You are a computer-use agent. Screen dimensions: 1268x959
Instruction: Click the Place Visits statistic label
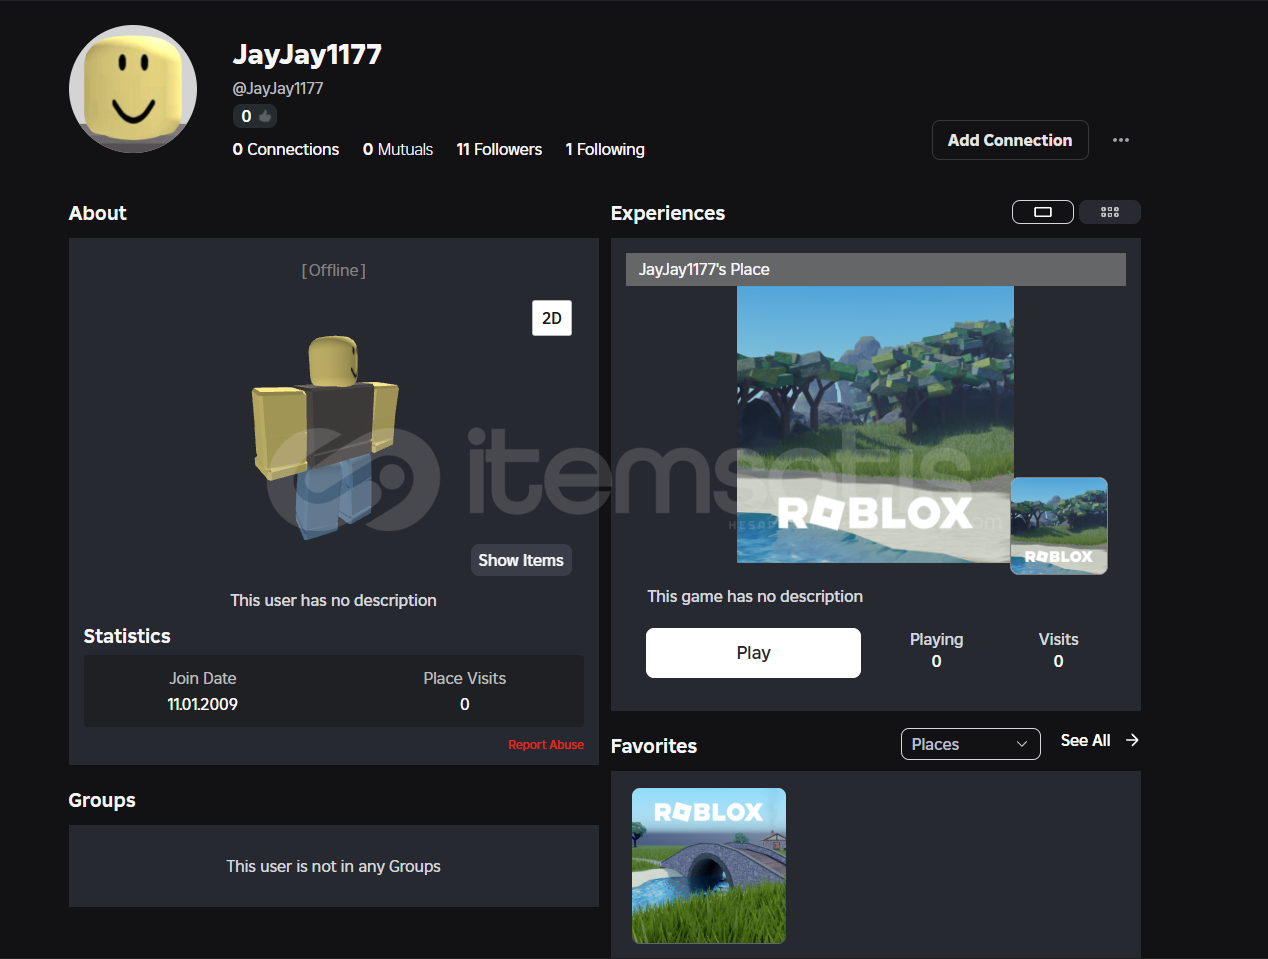(464, 678)
